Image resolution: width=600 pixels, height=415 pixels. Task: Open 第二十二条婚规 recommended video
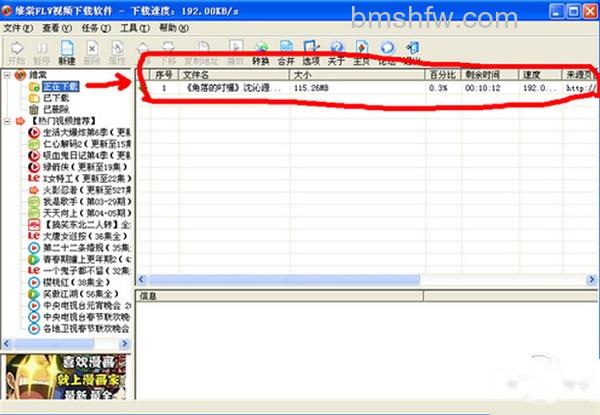87,248
